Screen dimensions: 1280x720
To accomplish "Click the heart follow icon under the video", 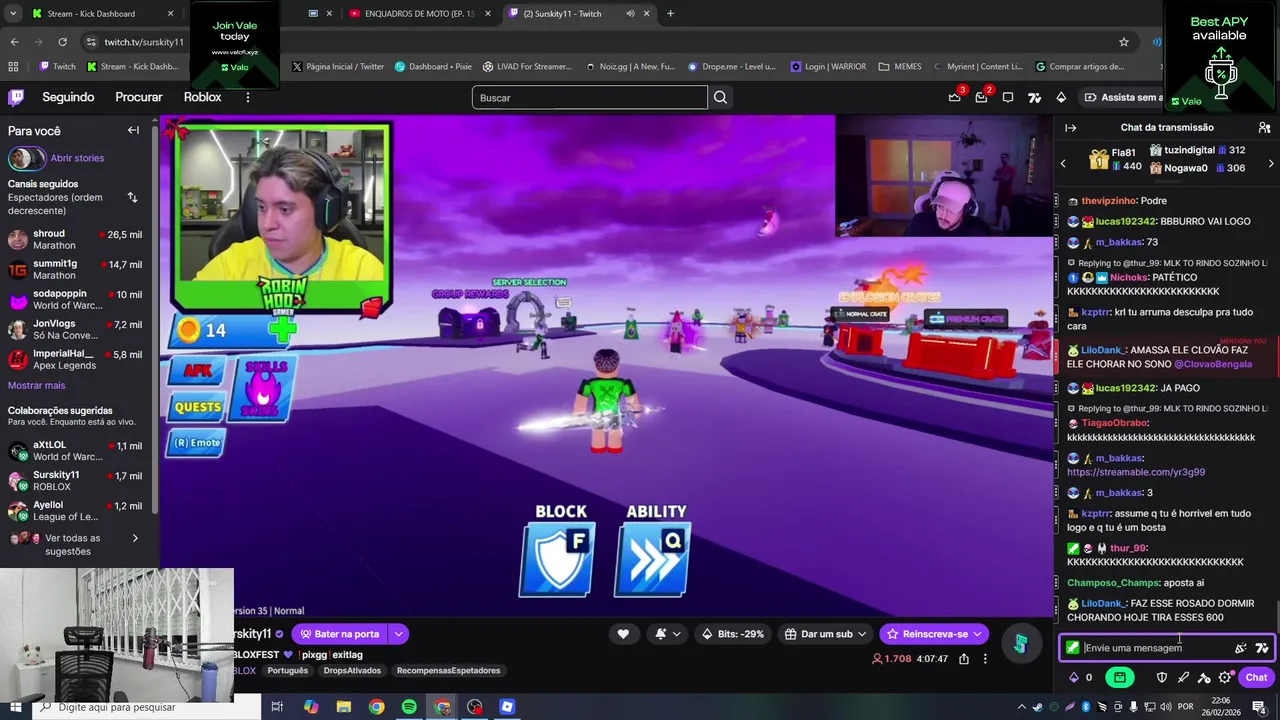I will point(623,634).
